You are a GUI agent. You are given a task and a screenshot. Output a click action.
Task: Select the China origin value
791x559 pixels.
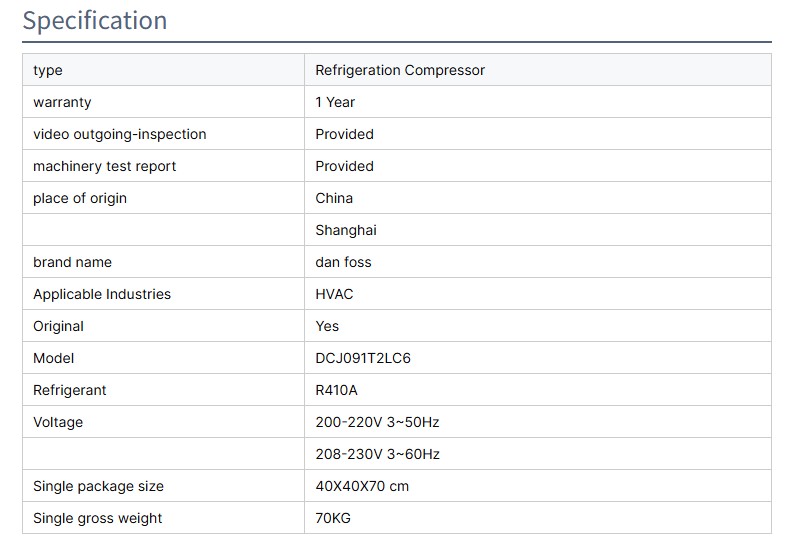pyautogui.click(x=334, y=198)
